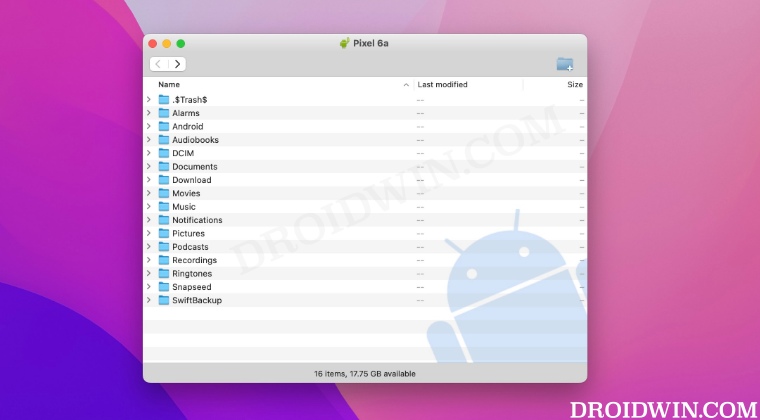The height and width of the screenshot is (420, 760).
Task: Click the Audiobooks folder icon
Action: tap(164, 140)
